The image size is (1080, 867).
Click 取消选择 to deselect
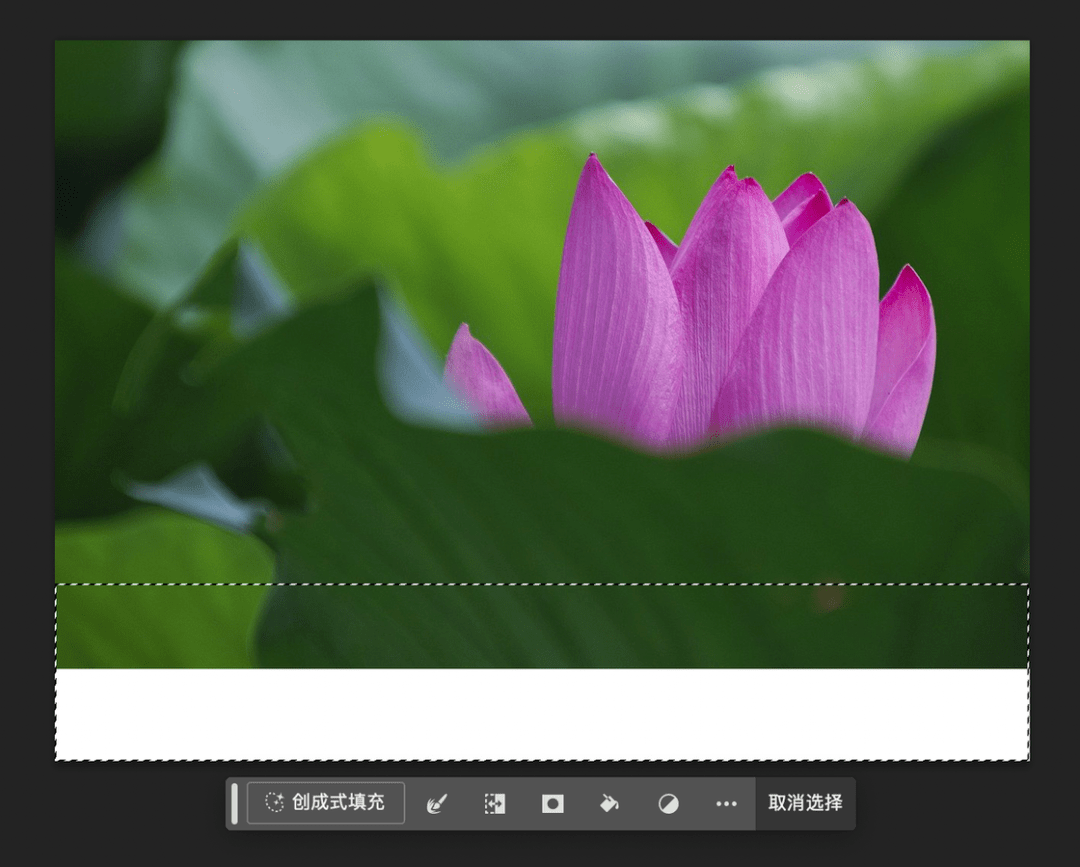(805, 803)
